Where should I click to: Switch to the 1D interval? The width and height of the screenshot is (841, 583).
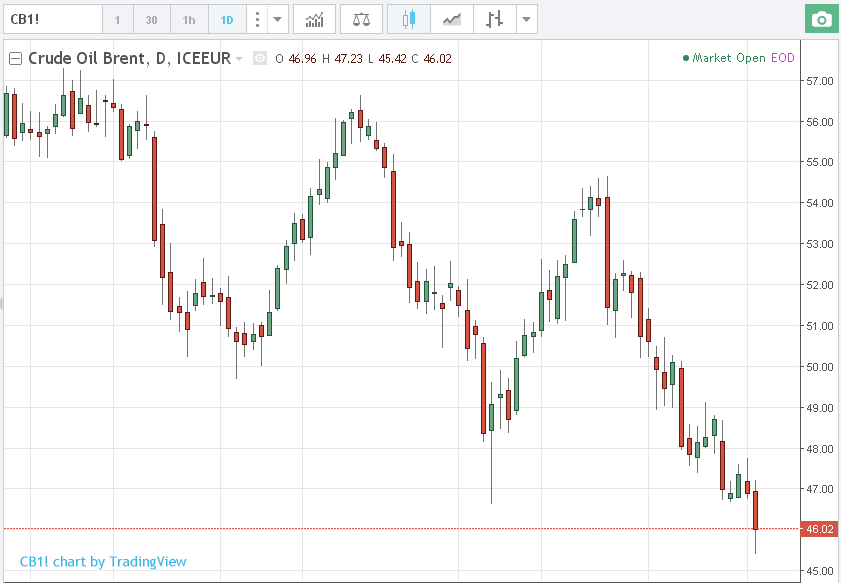[x=227, y=19]
